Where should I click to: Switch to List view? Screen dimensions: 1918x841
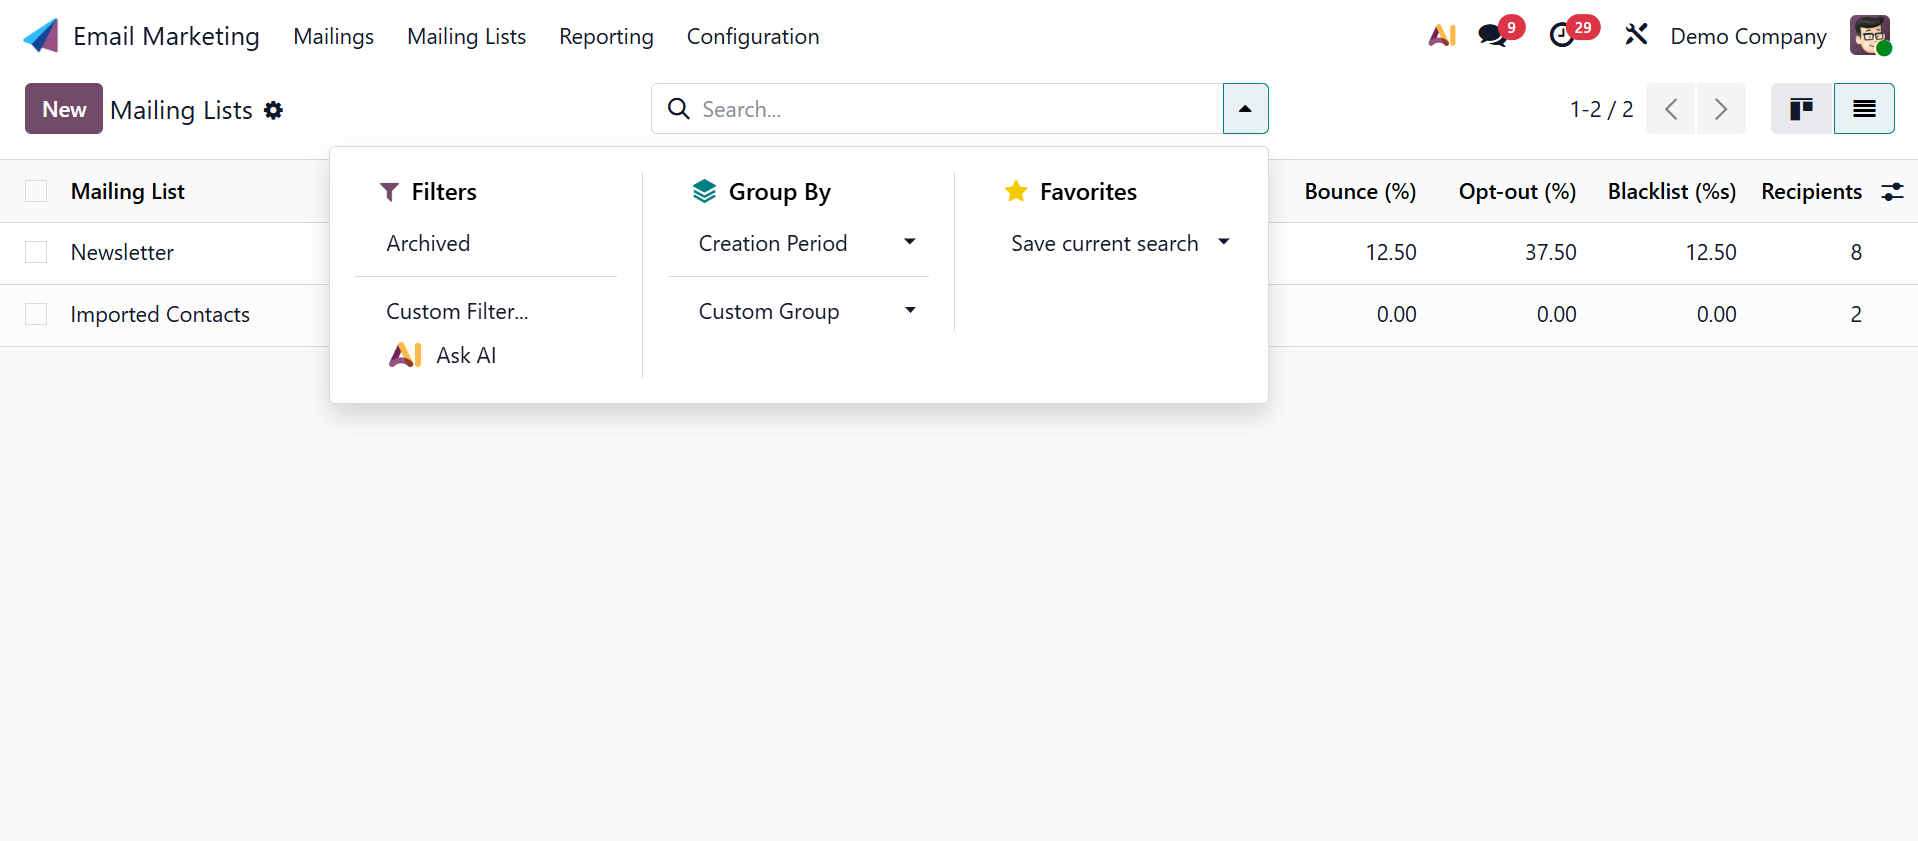(x=1864, y=109)
